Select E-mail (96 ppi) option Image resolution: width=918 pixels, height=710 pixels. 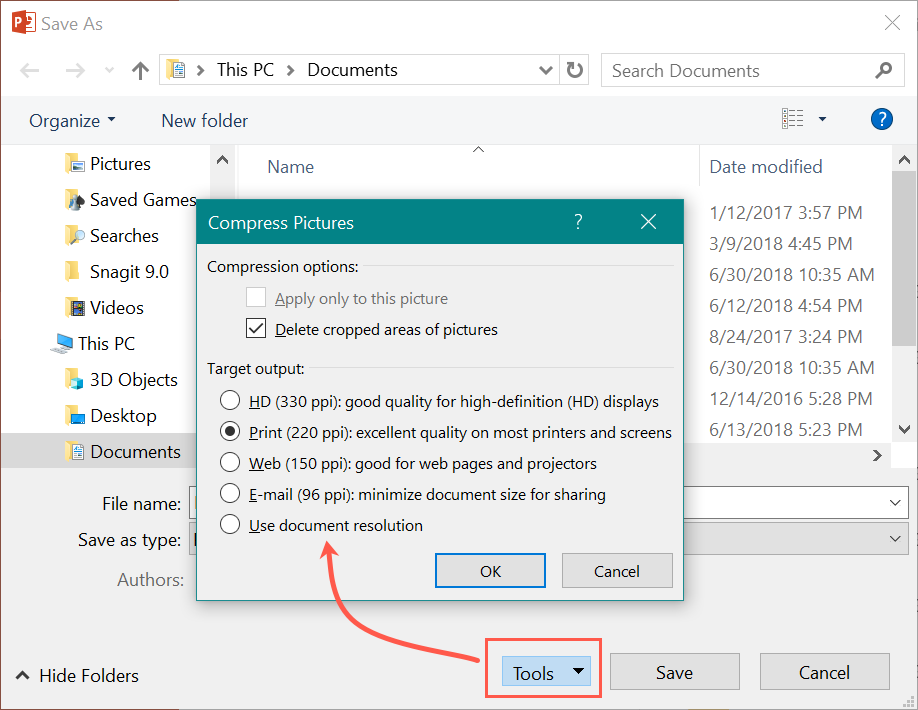(230, 494)
